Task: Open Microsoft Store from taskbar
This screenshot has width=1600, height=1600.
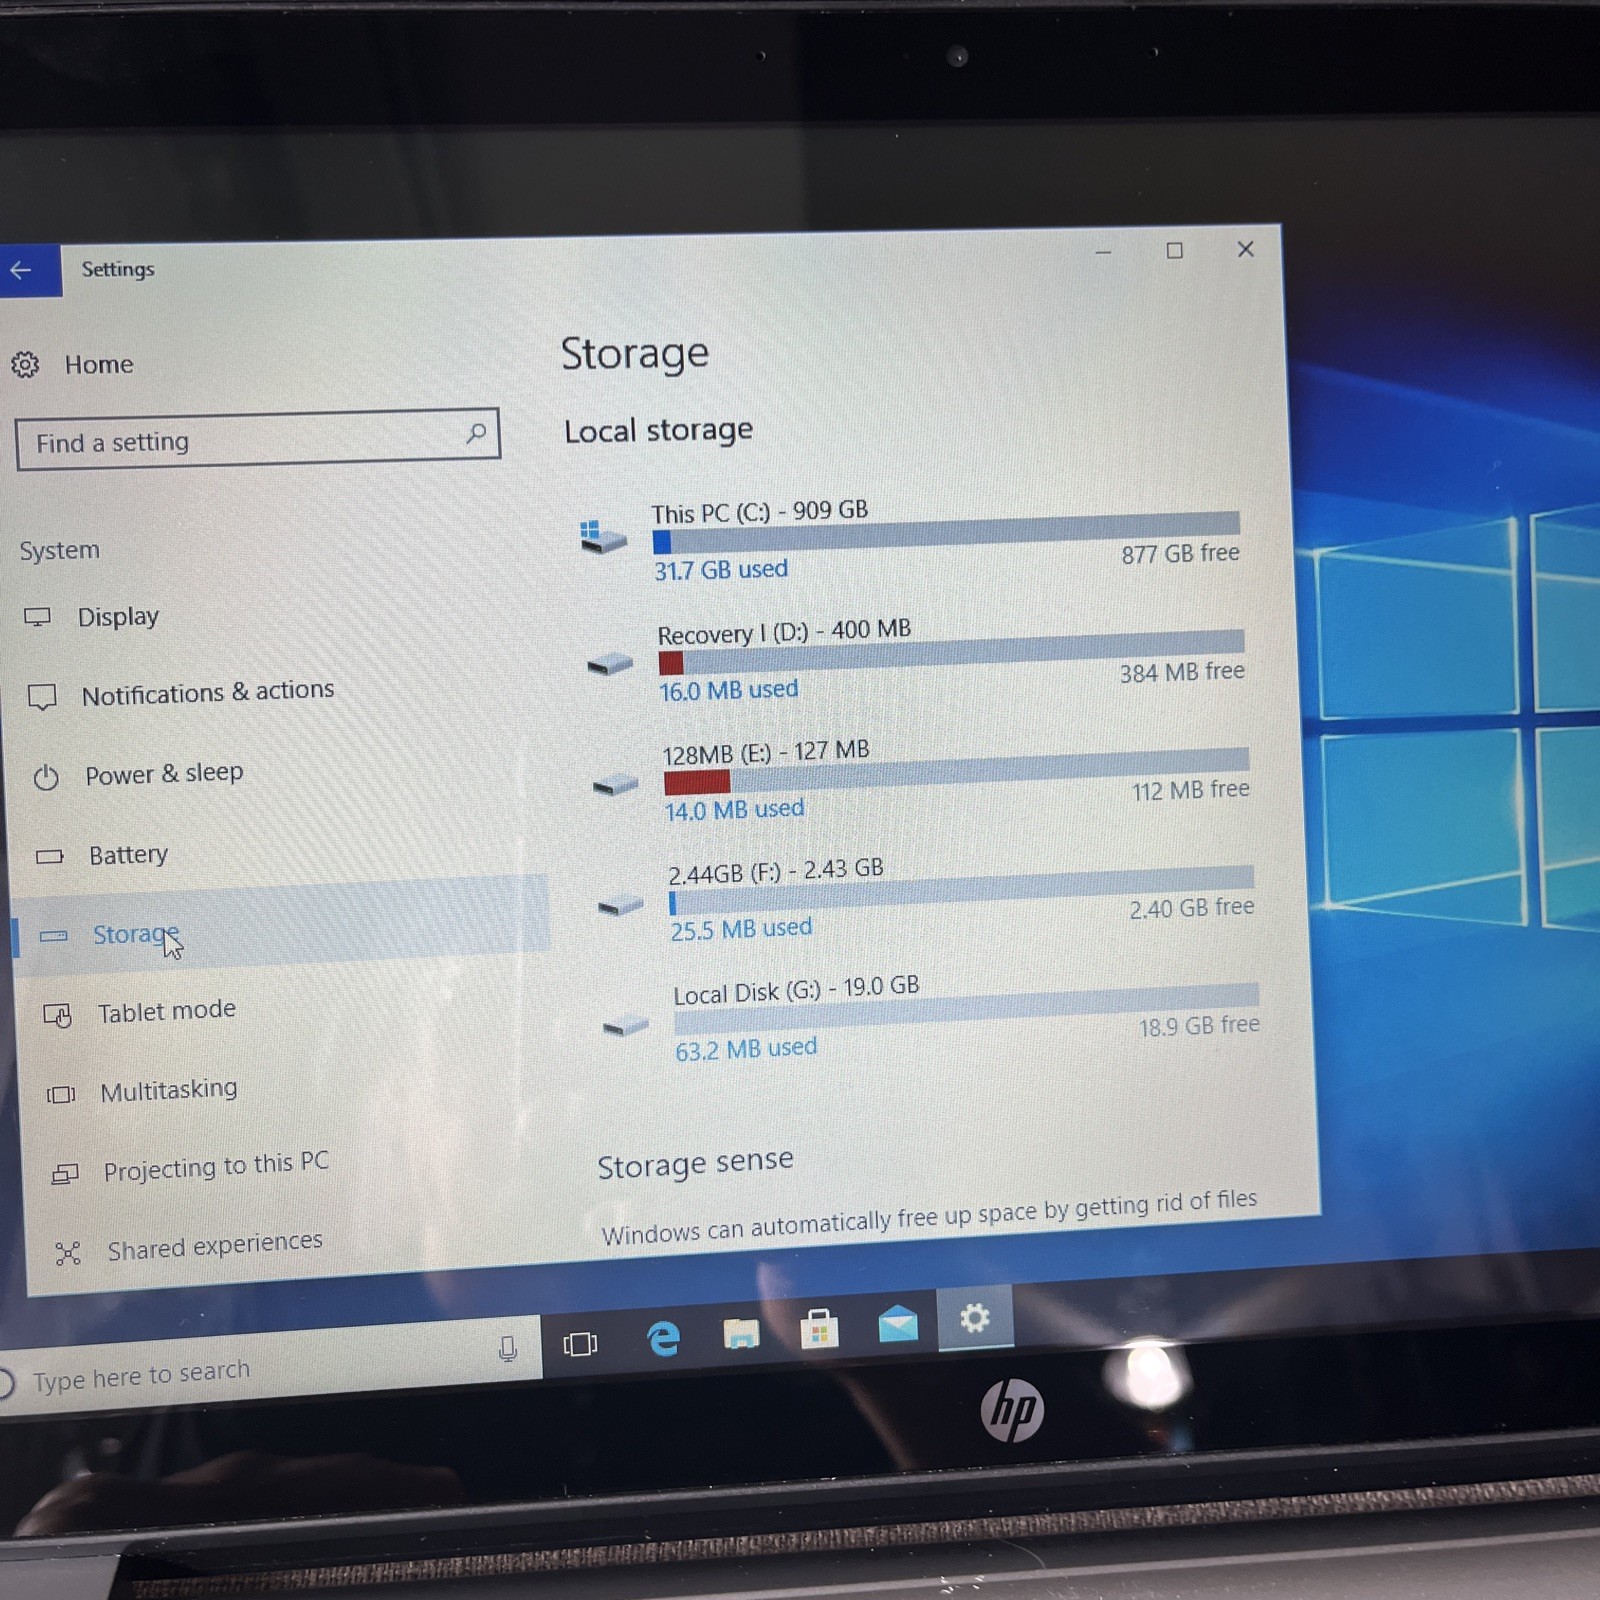Action: (819, 1329)
